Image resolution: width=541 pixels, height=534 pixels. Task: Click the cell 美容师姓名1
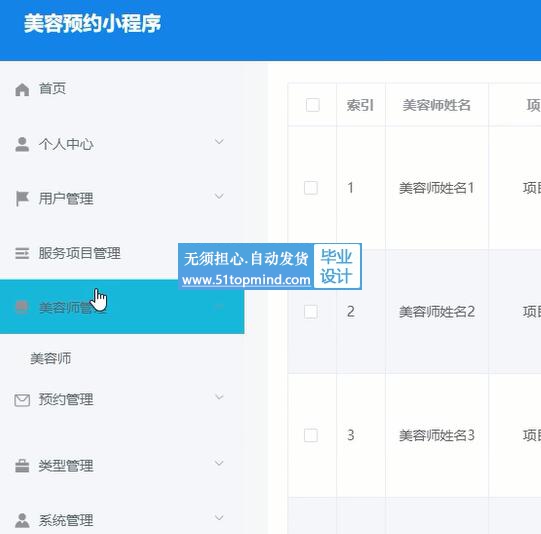click(x=436, y=188)
